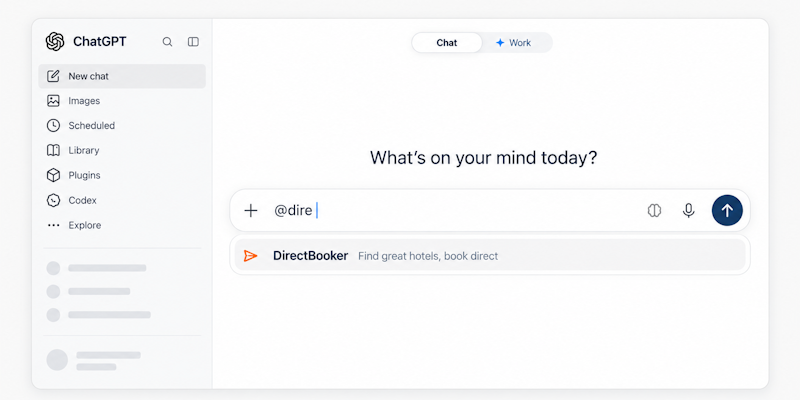Send message with the up-arrow button
The width and height of the screenshot is (800, 400).
click(x=727, y=210)
